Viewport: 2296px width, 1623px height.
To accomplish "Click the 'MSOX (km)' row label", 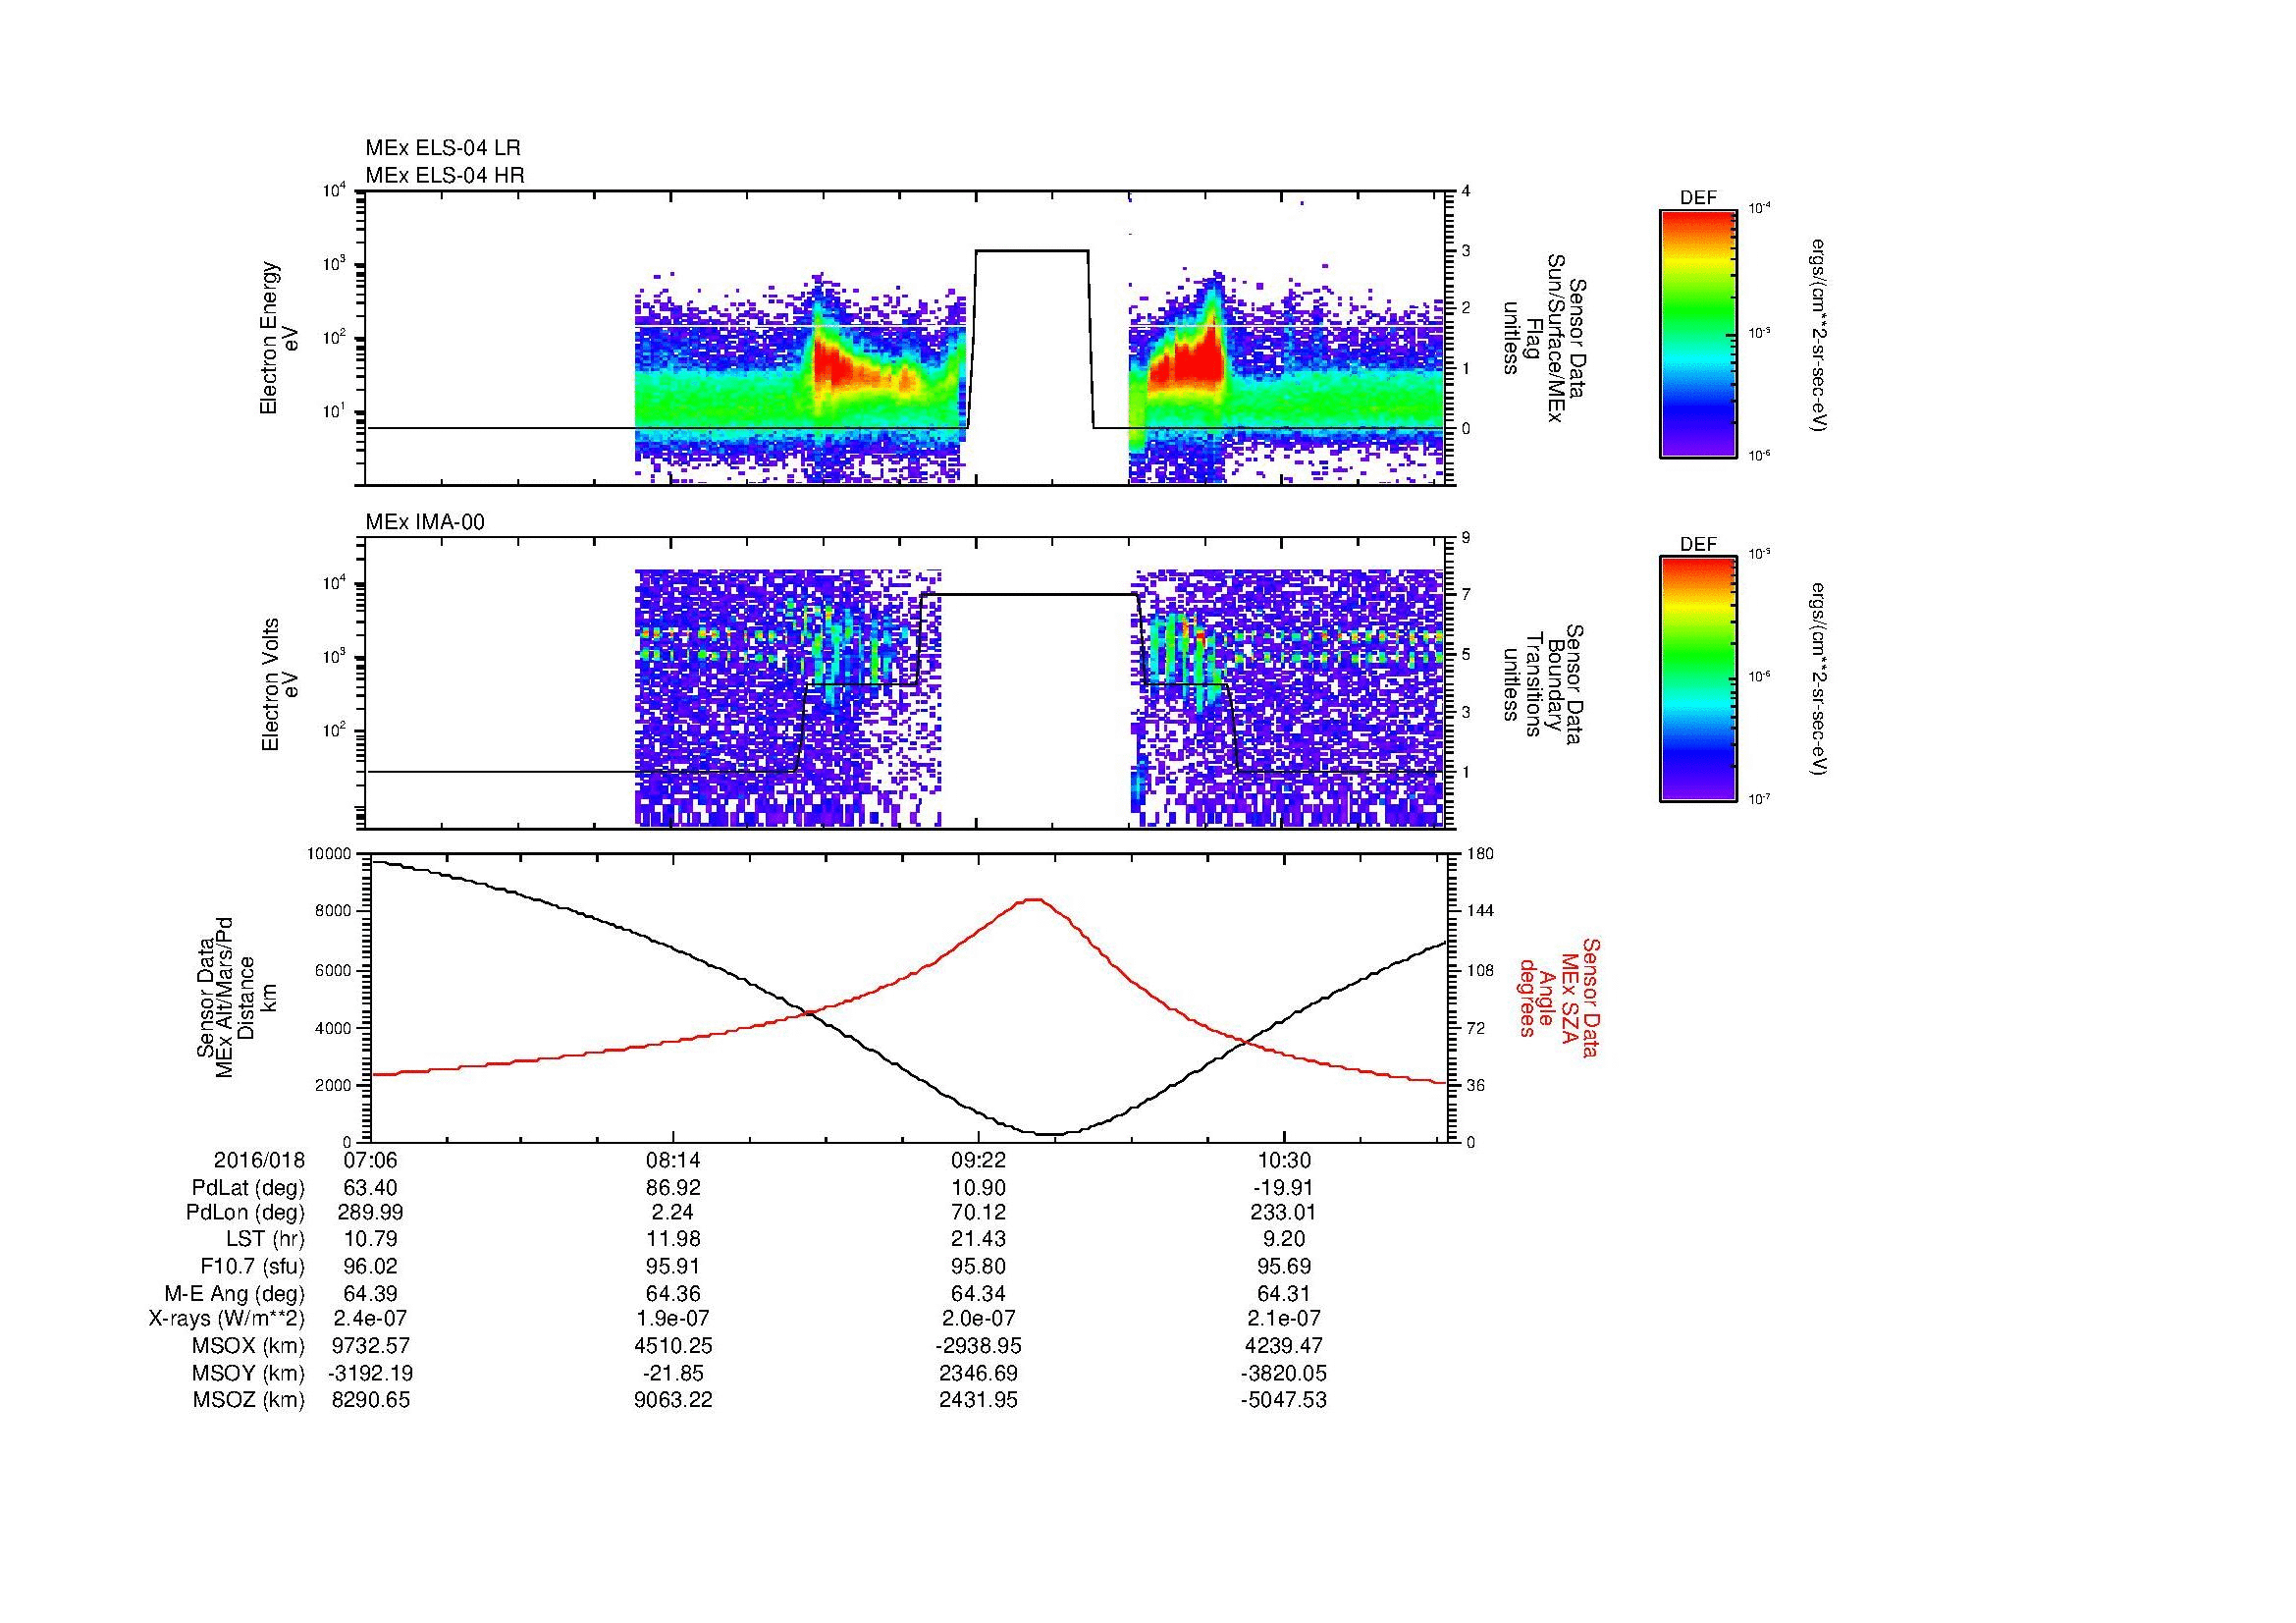I will pyautogui.click(x=248, y=1347).
